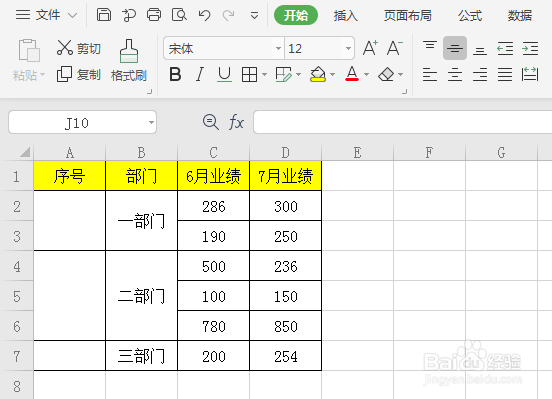552x399 pixels.
Task: Open the Name Box dropdown arrow
Action: click(151, 122)
